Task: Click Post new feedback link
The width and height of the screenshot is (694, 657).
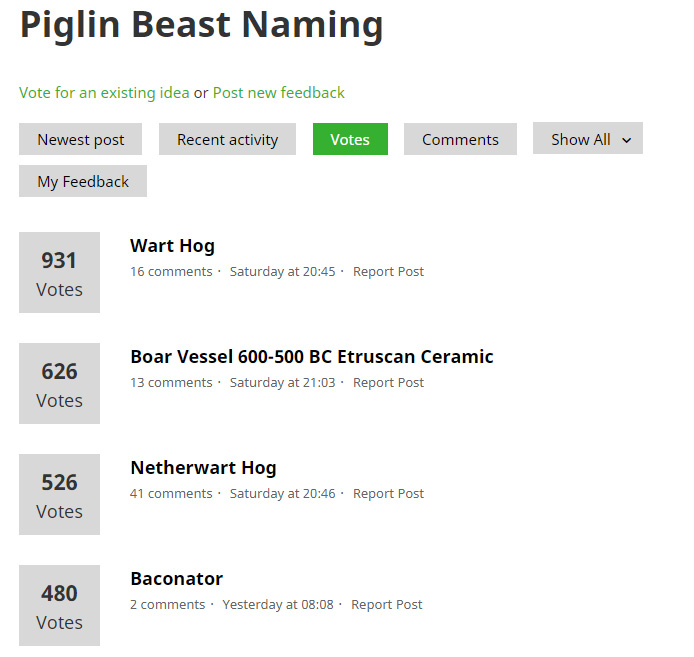Action: (x=278, y=92)
